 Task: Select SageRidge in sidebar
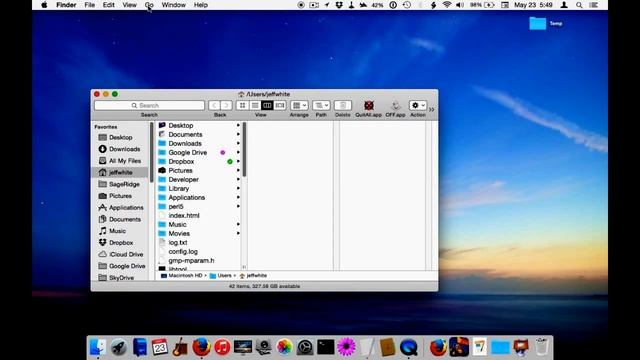click(x=124, y=184)
